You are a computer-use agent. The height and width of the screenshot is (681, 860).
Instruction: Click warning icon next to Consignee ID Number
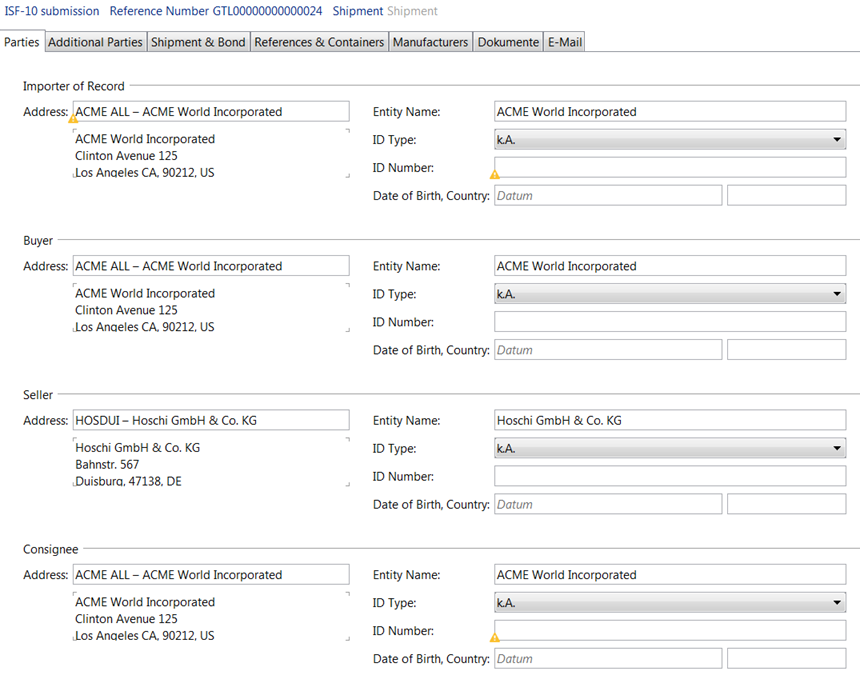[x=494, y=636]
